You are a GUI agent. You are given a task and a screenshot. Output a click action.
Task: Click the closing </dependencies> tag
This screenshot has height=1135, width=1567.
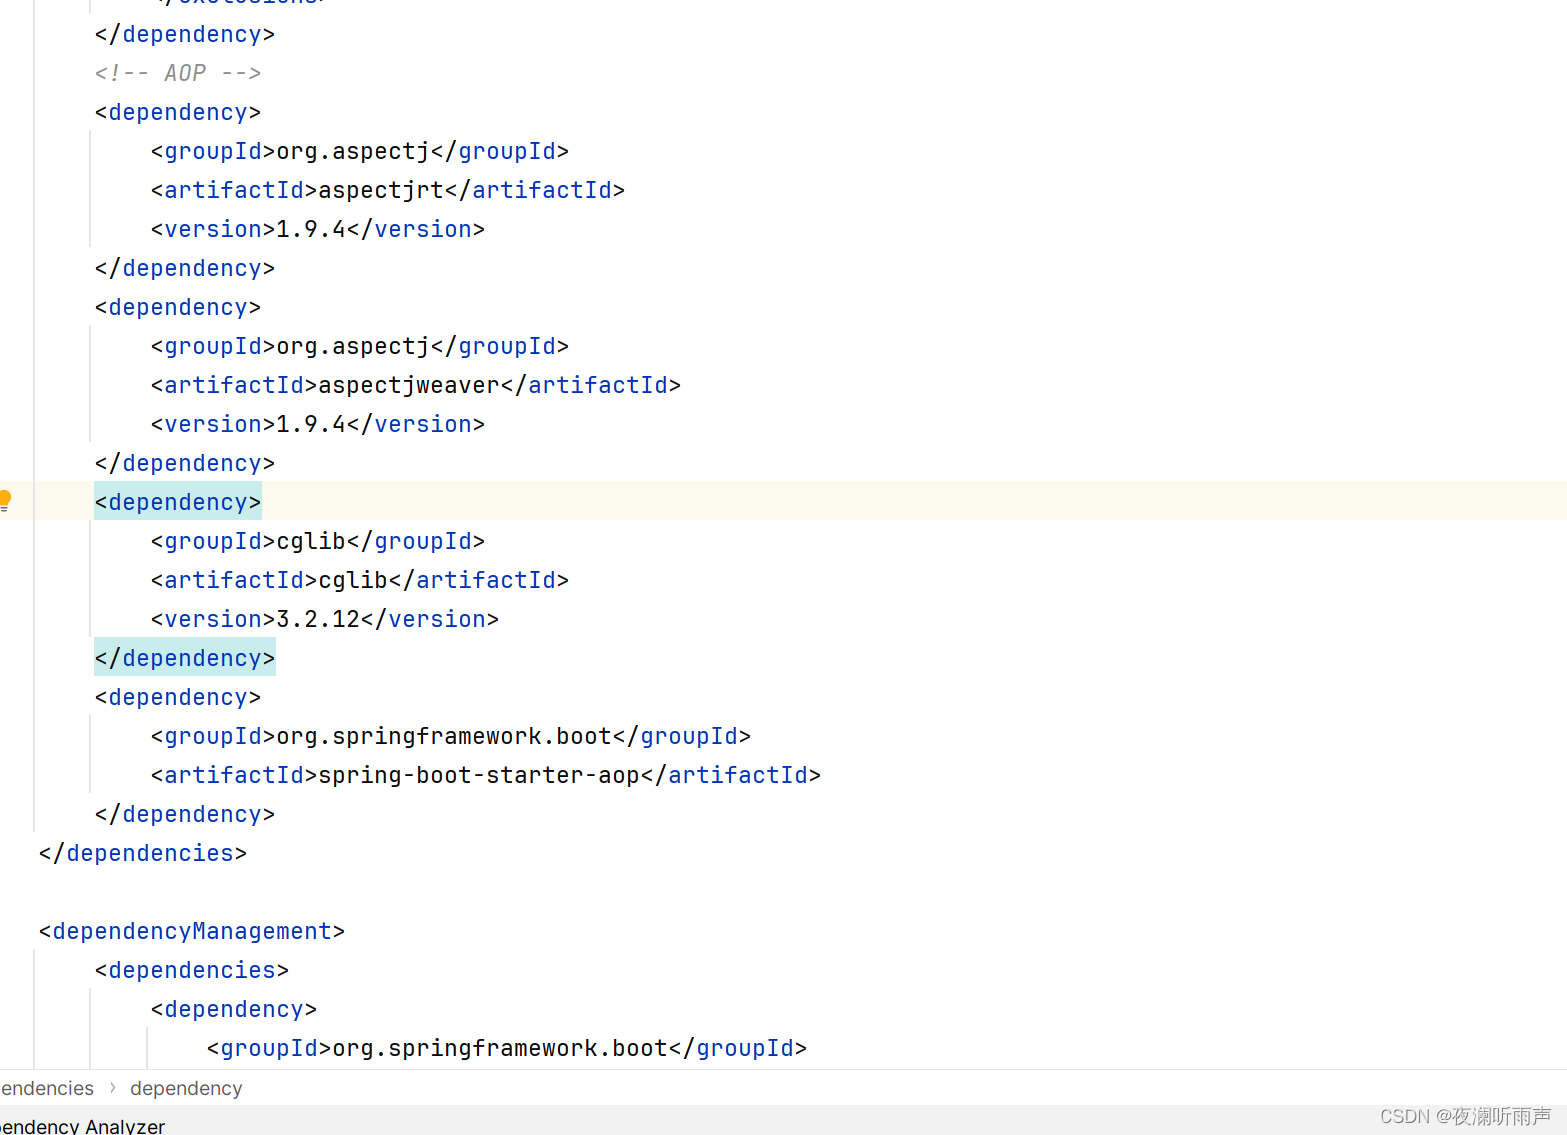pyautogui.click(x=143, y=853)
